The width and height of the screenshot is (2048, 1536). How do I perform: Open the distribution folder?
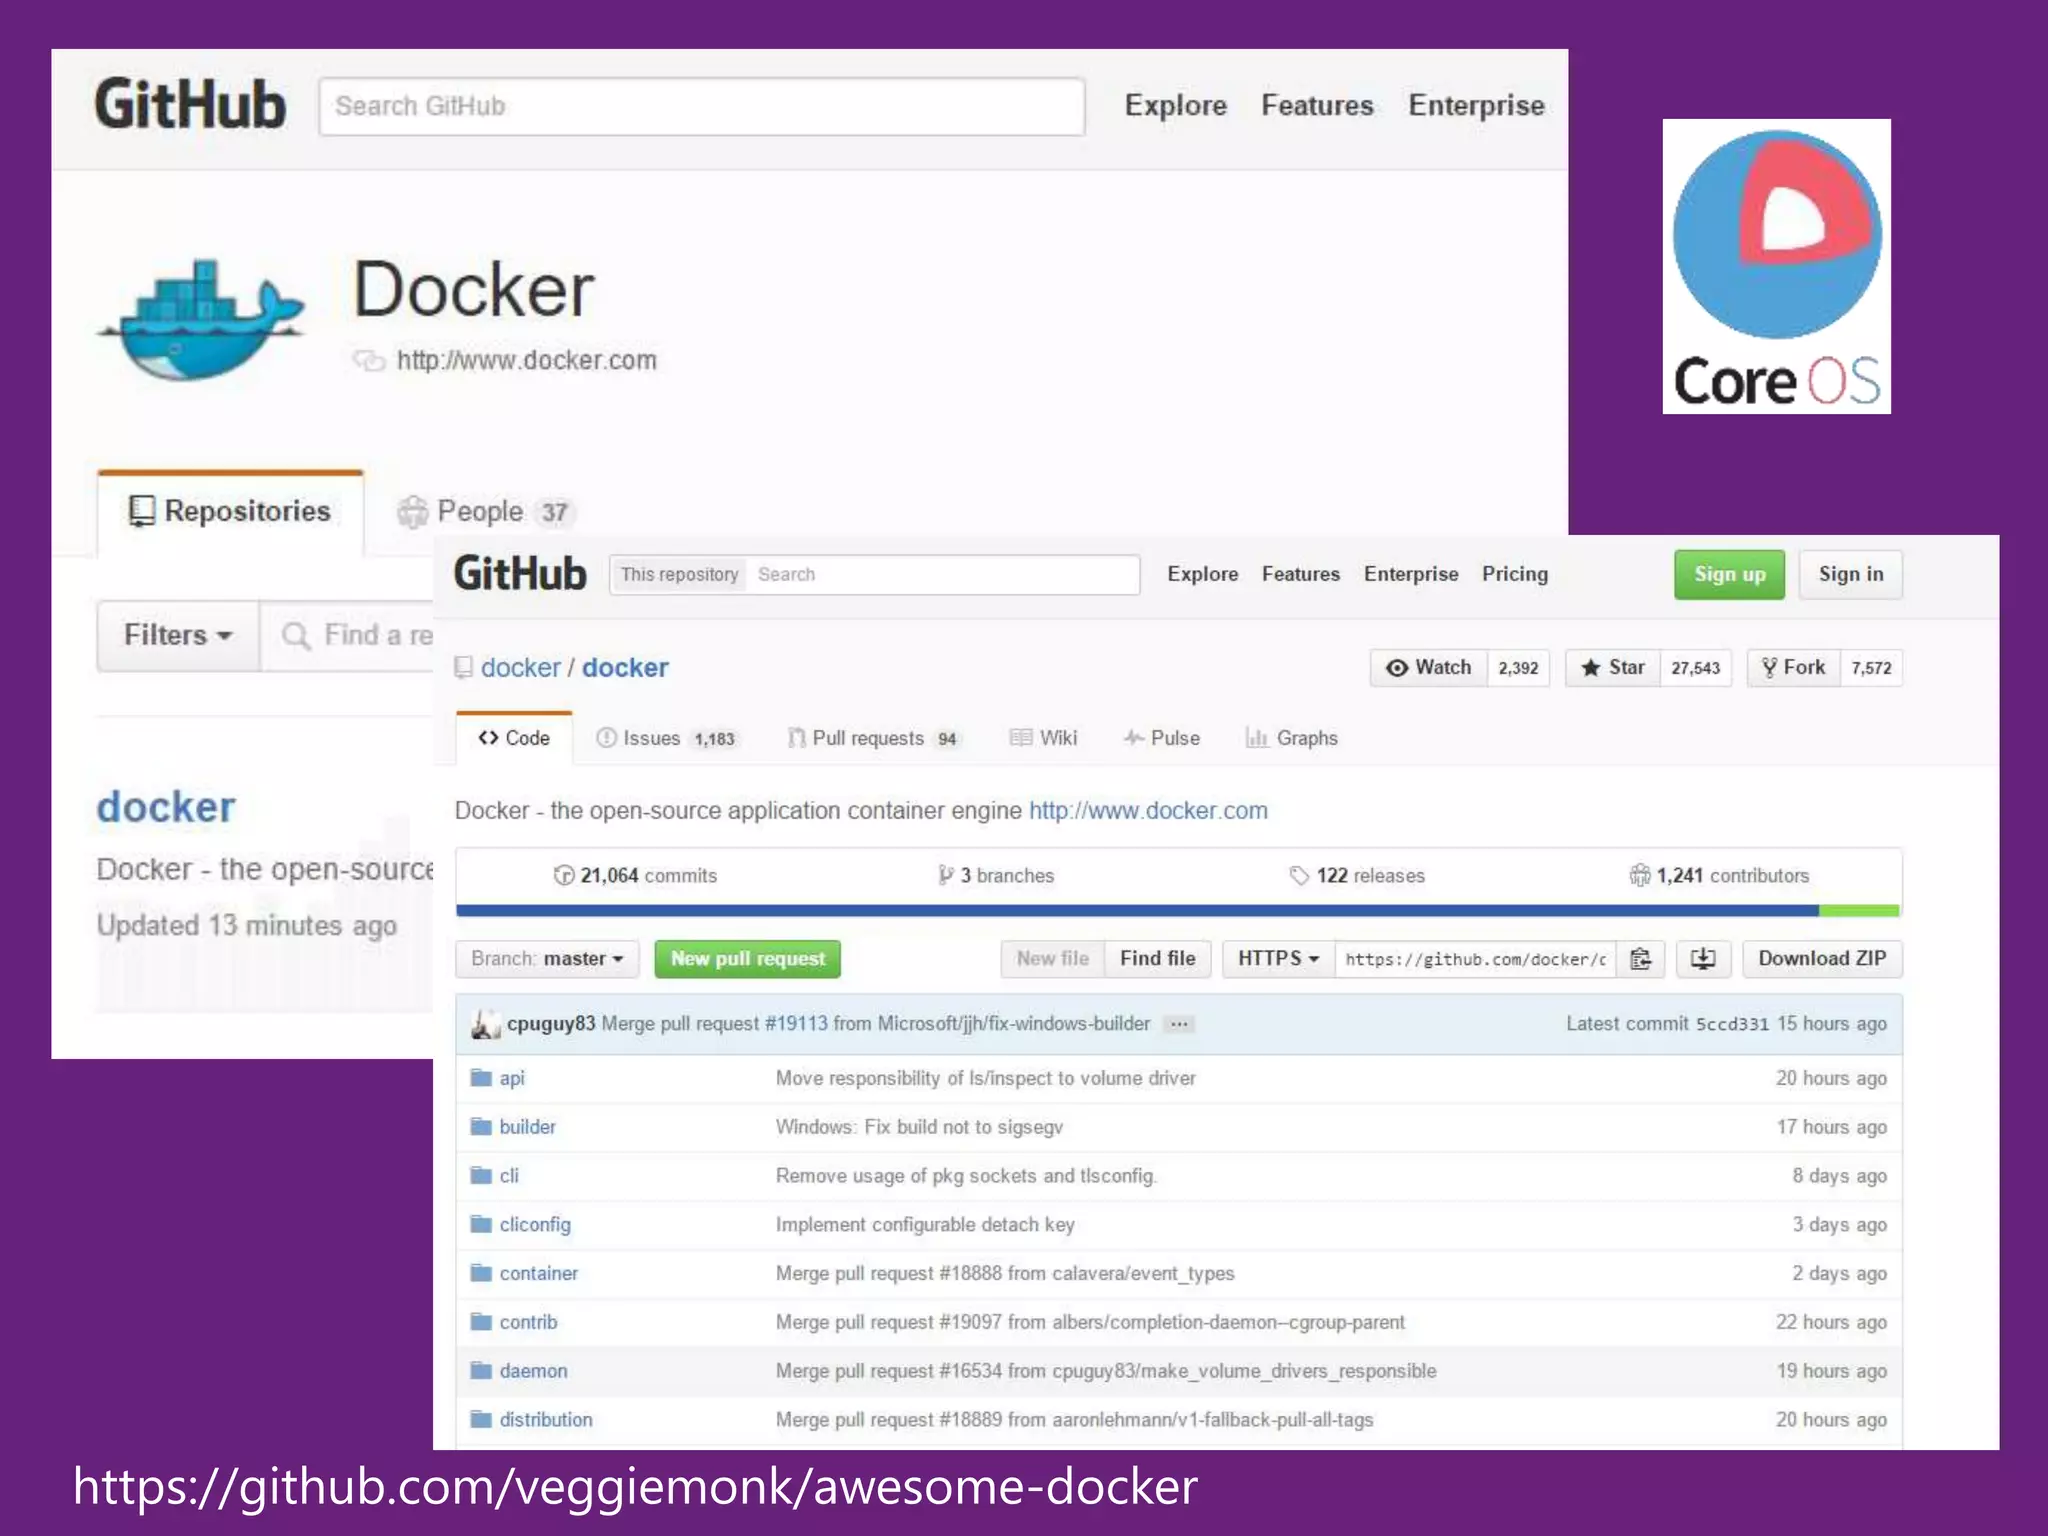coord(546,1420)
